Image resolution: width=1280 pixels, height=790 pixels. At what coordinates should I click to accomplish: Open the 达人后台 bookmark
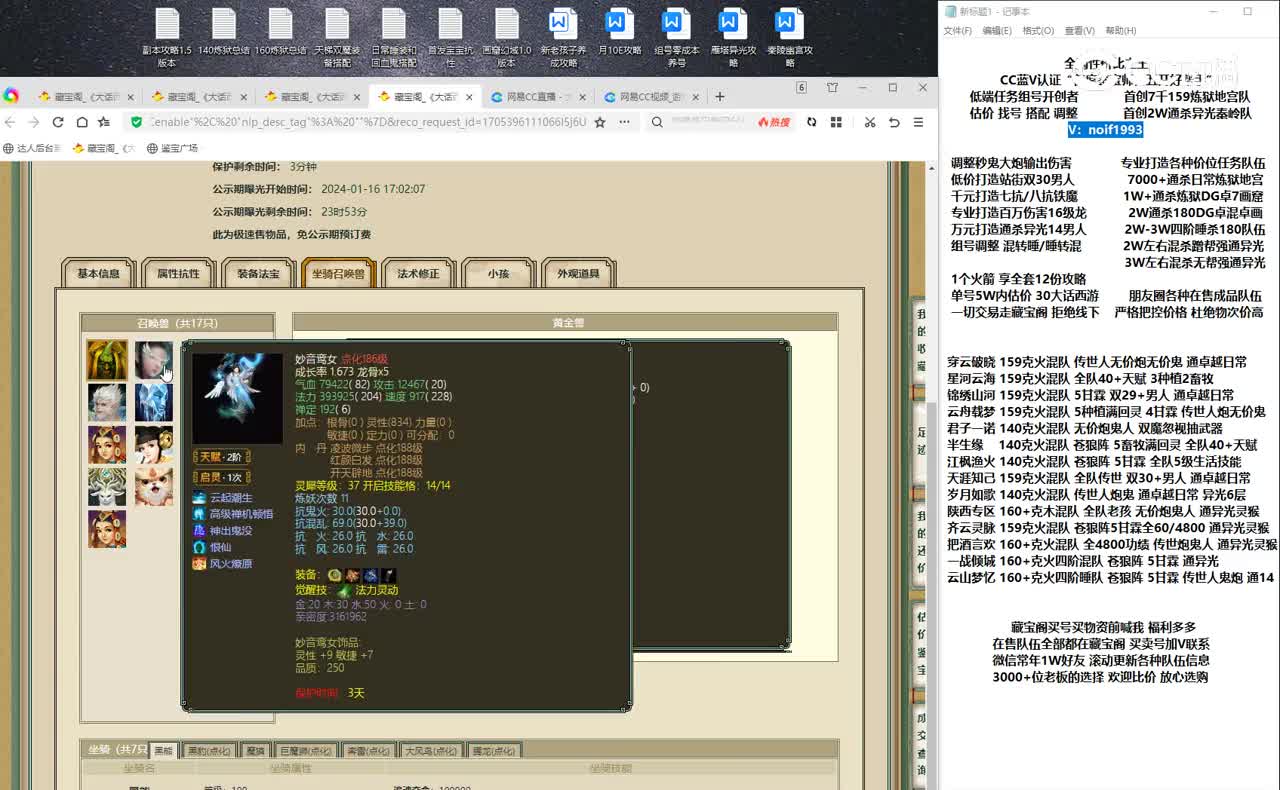click(x=32, y=148)
